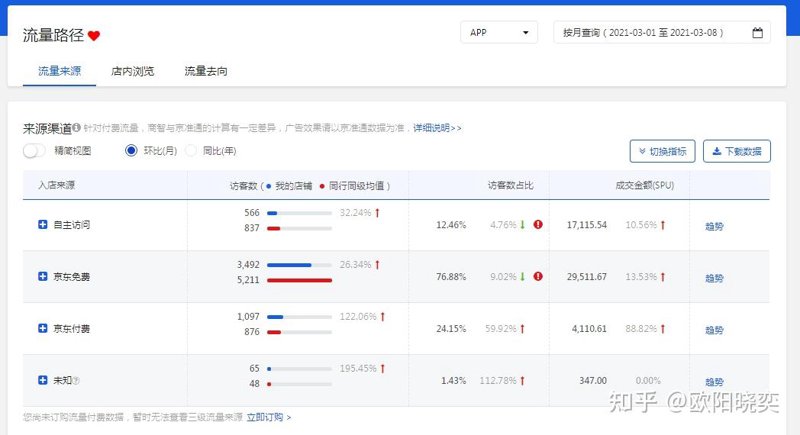This screenshot has height=435, width=800.
Task: Click the 访客数占比 column header
Action: coord(510,185)
